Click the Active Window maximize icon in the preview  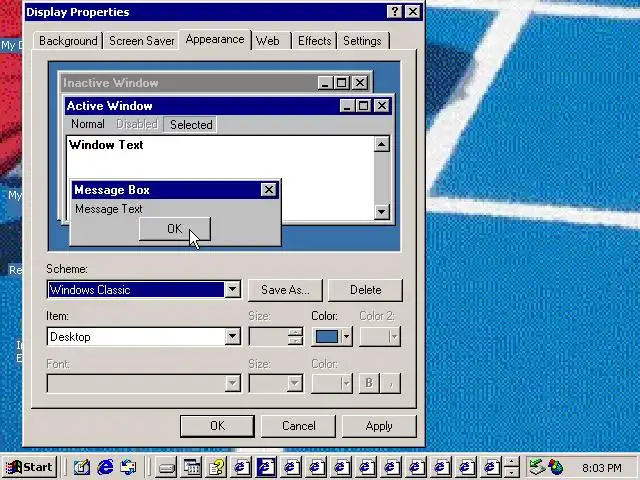(x=363, y=106)
